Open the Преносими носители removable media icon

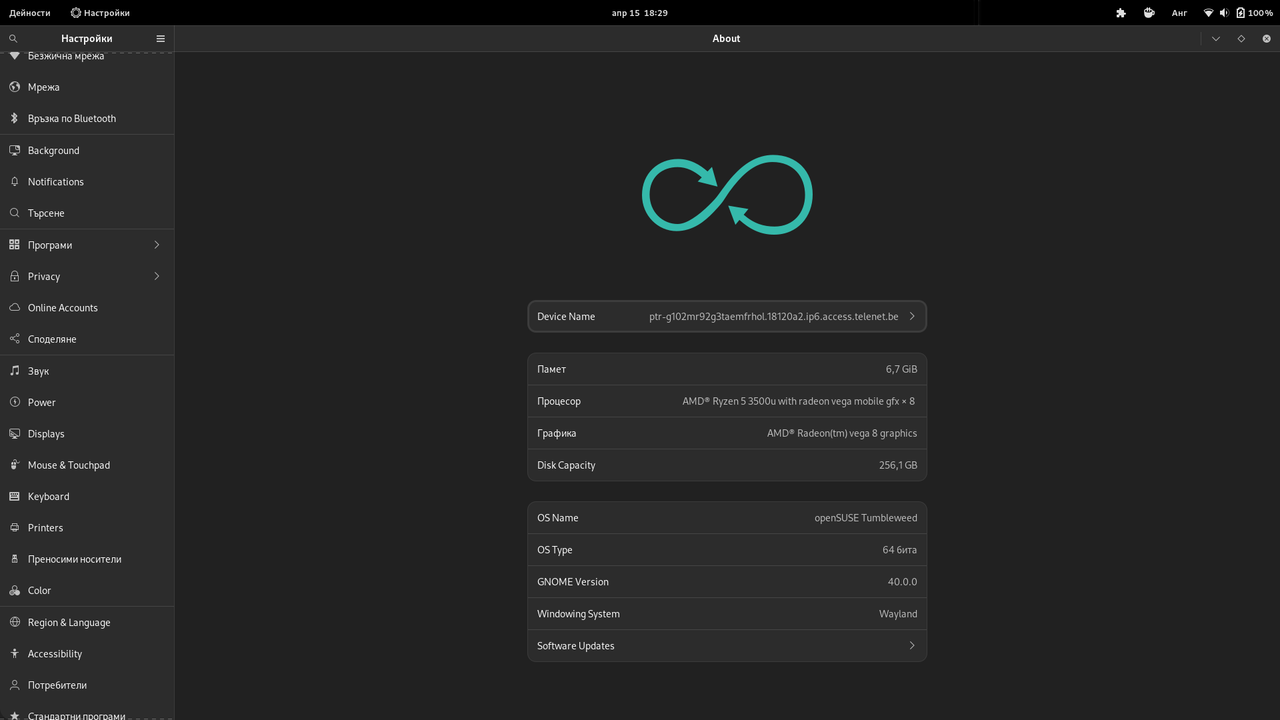[x=14, y=559]
